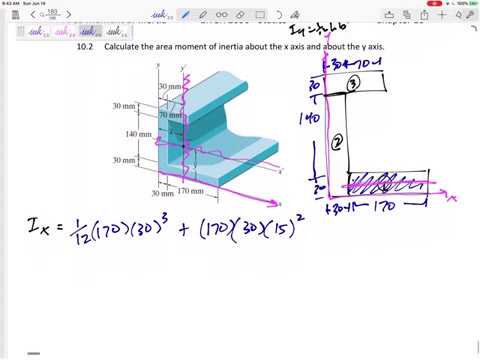The height and width of the screenshot is (360, 480).
Task: Tap the problem number 10.2
Action: click(x=85, y=47)
